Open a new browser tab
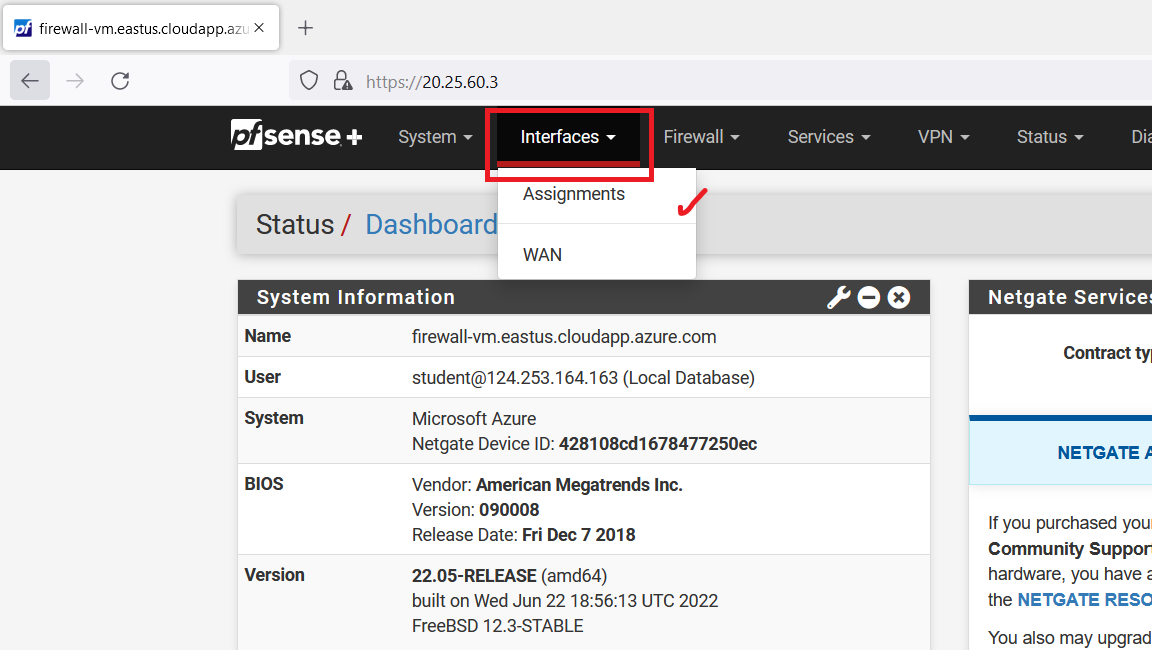Screen dimensions: 1152x650 [306, 28]
